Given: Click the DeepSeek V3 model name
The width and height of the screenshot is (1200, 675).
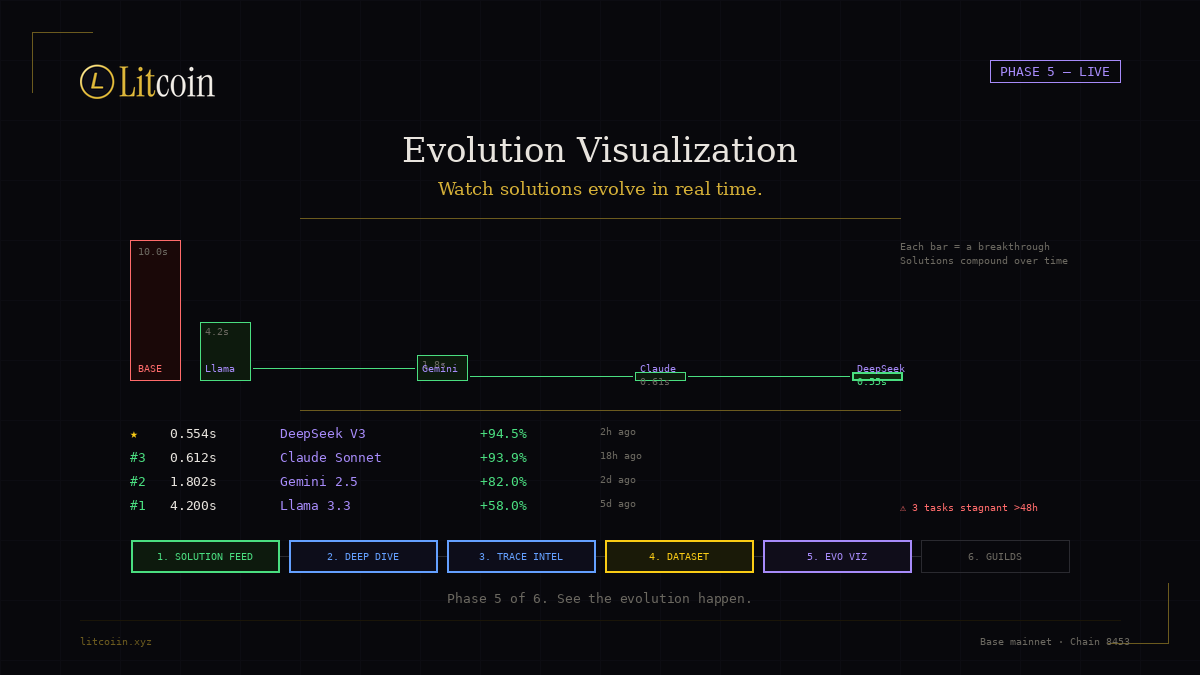Looking at the screenshot, I should click(x=323, y=434).
